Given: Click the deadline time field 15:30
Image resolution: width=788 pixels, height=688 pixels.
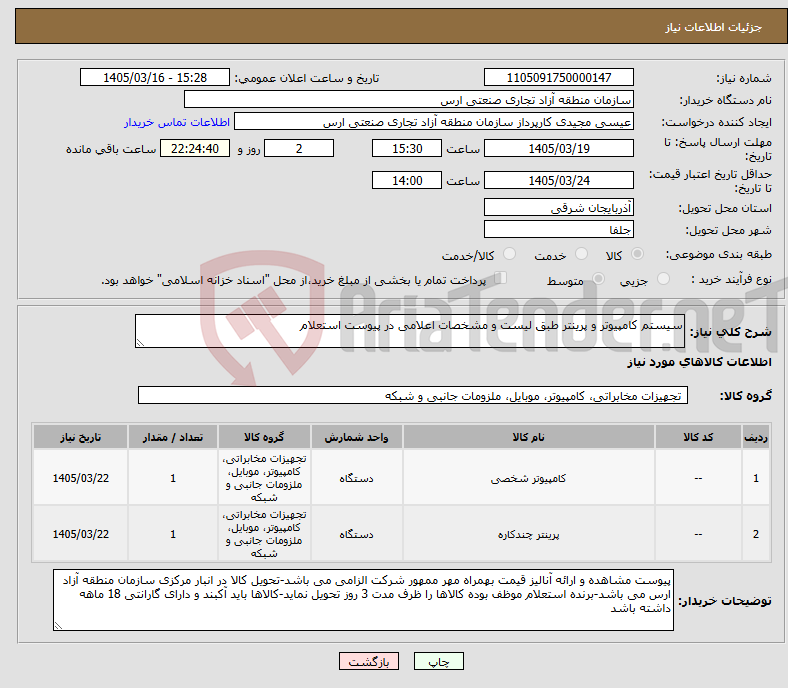Looking at the screenshot, I should pos(407,148).
